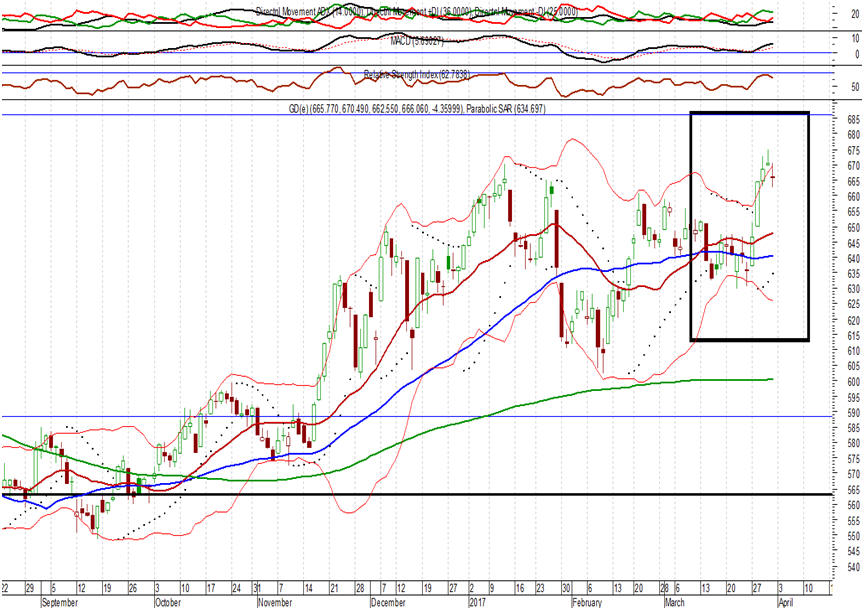Click the RSI scale value 50
The height and width of the screenshot is (610, 864).
pyautogui.click(x=855, y=87)
